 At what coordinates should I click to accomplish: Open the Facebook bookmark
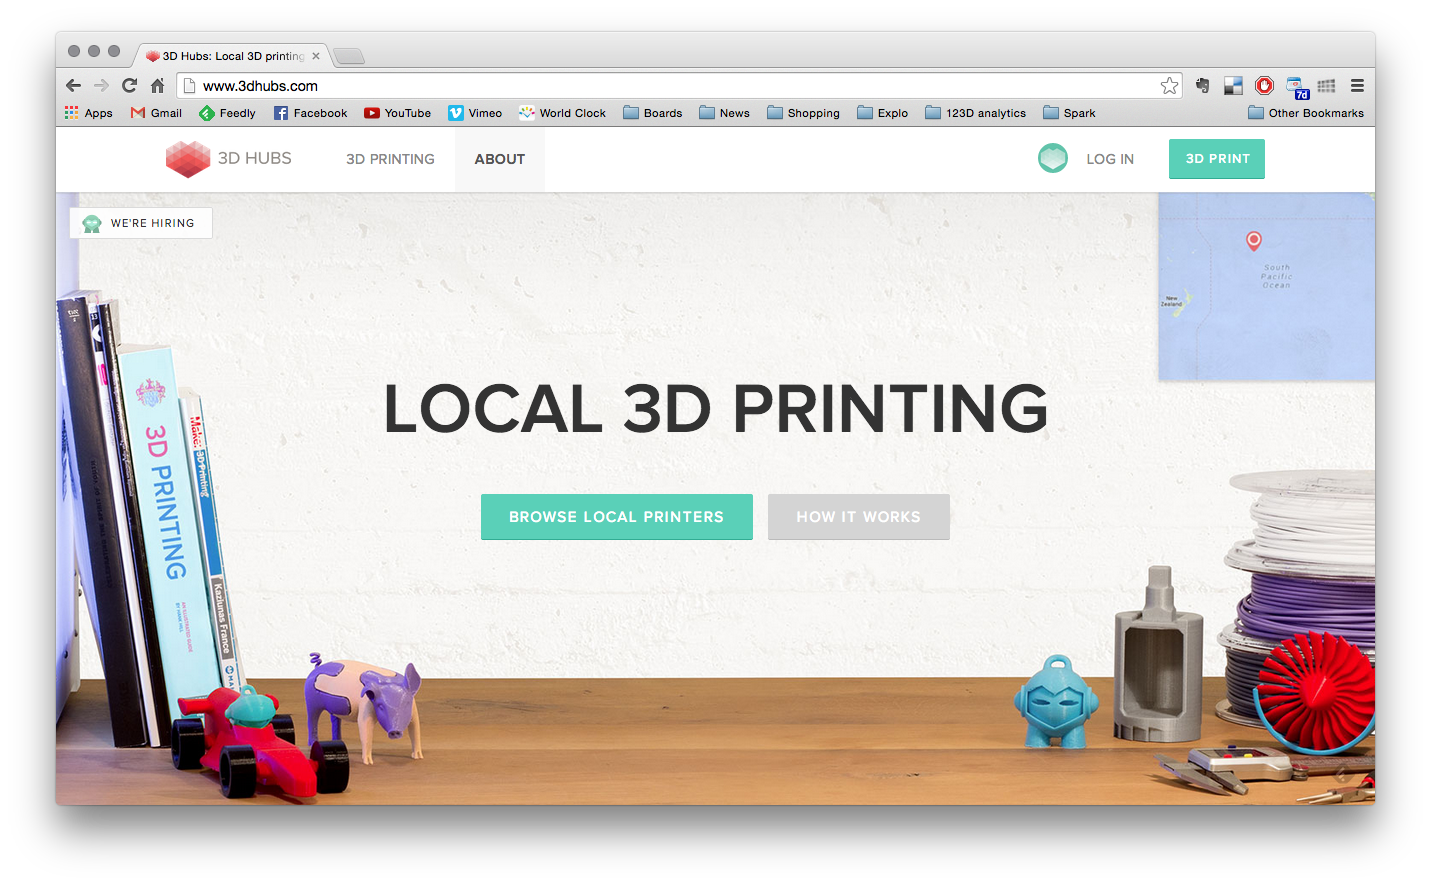pyautogui.click(x=310, y=113)
